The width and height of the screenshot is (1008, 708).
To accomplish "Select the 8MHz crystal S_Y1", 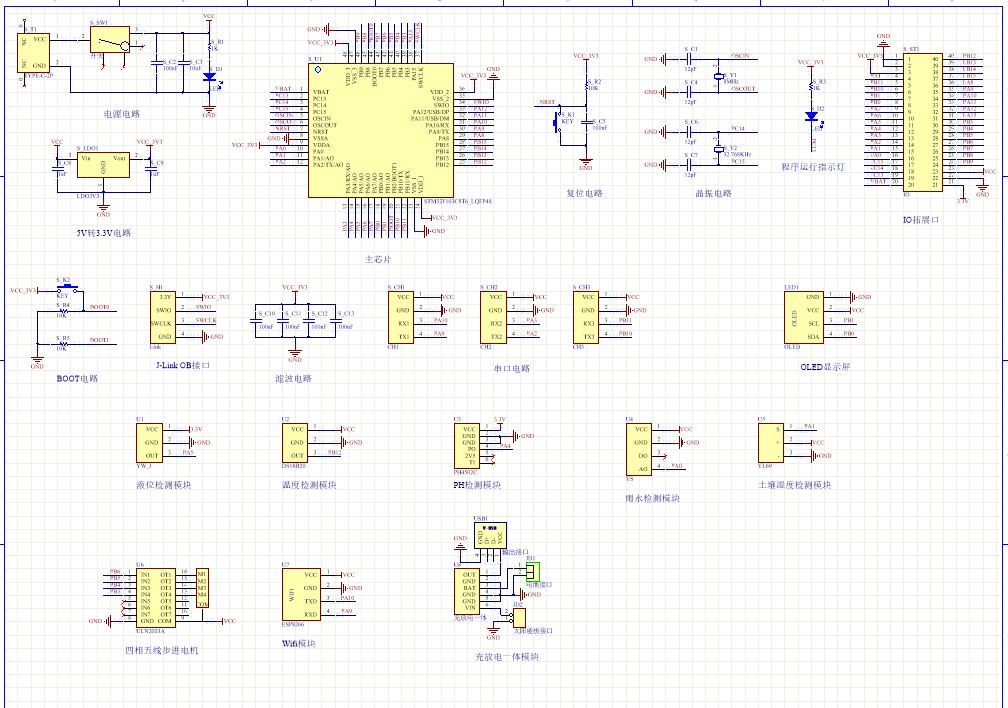I will [719, 77].
